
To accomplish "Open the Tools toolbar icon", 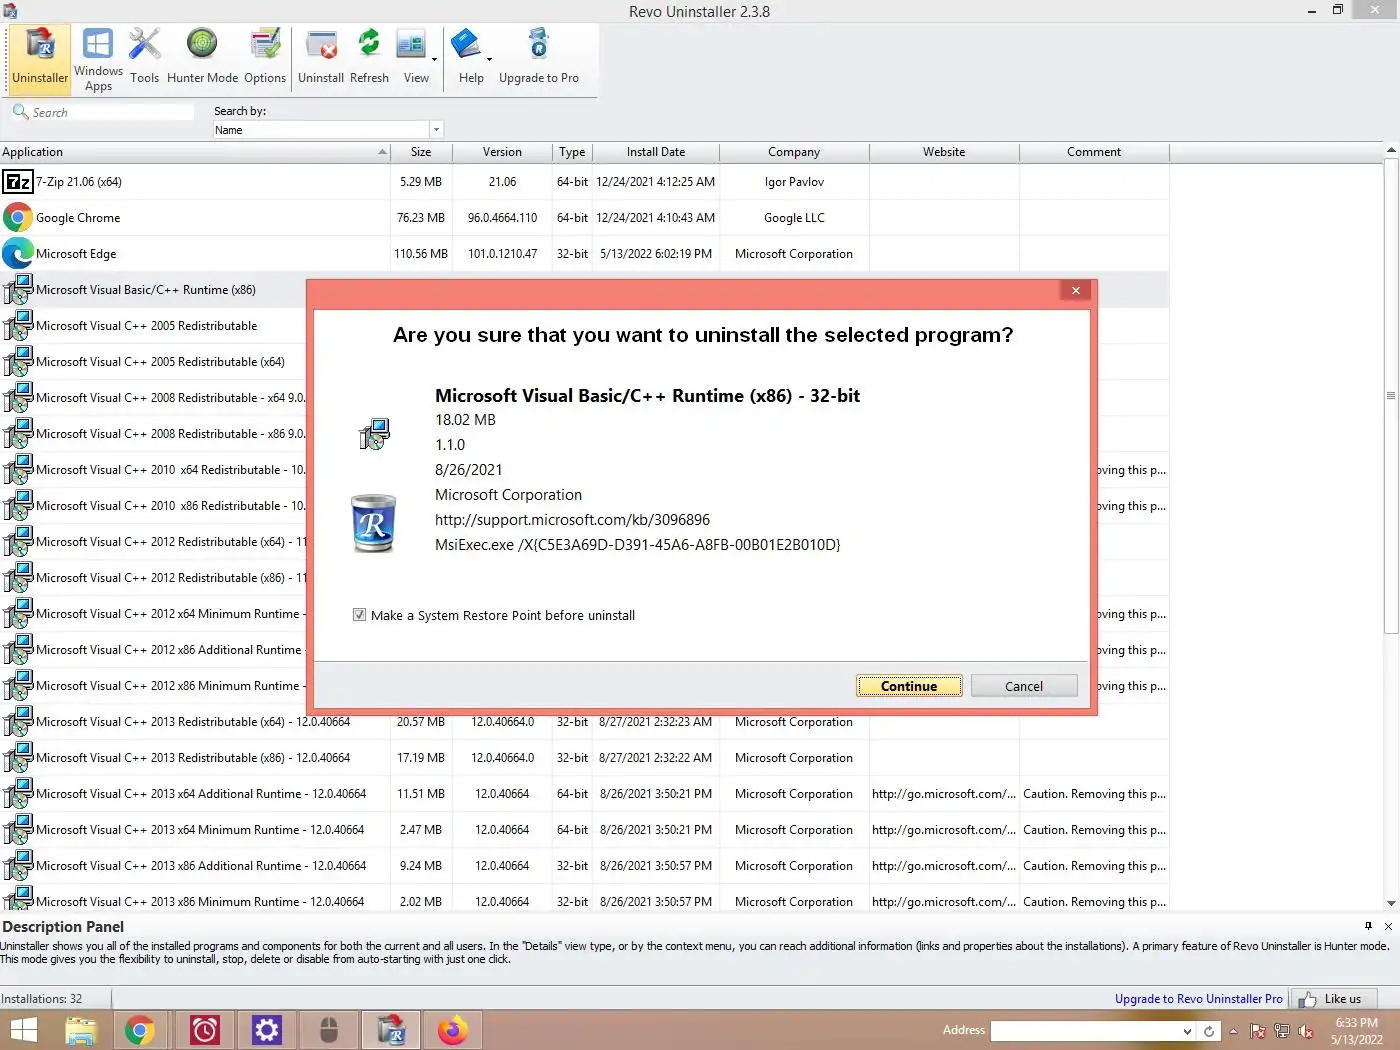I will coord(144,58).
